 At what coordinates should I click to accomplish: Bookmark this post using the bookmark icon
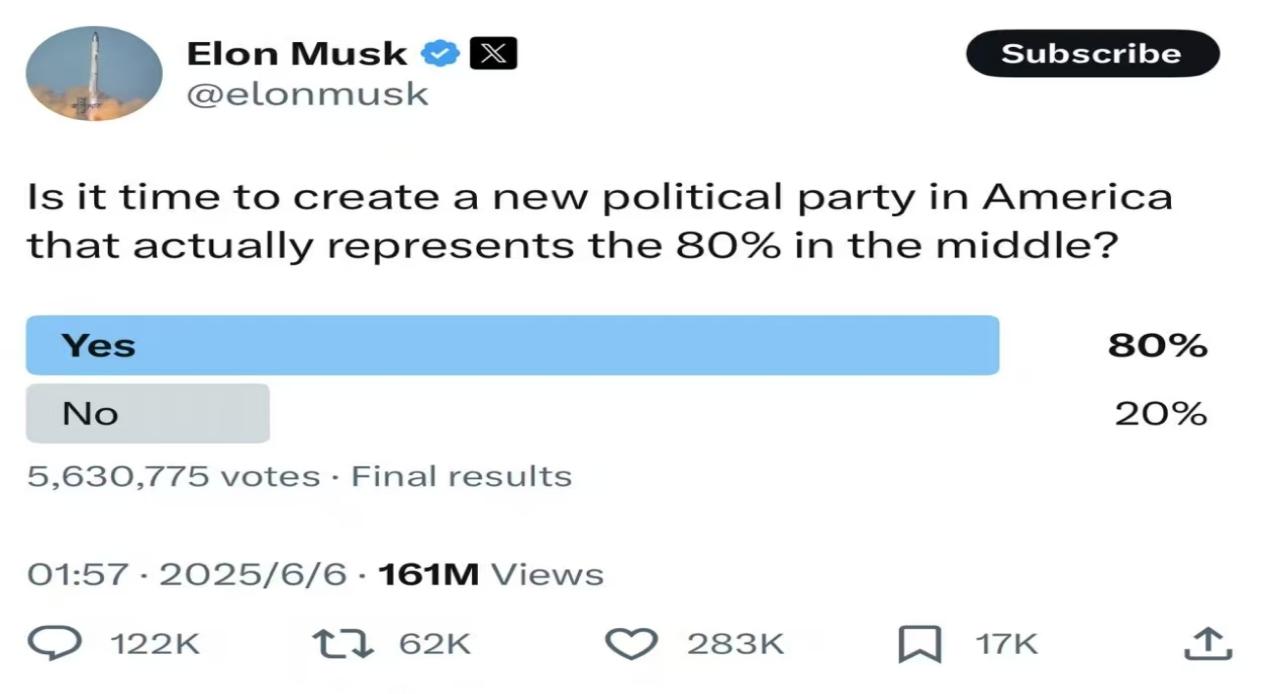coord(918,643)
